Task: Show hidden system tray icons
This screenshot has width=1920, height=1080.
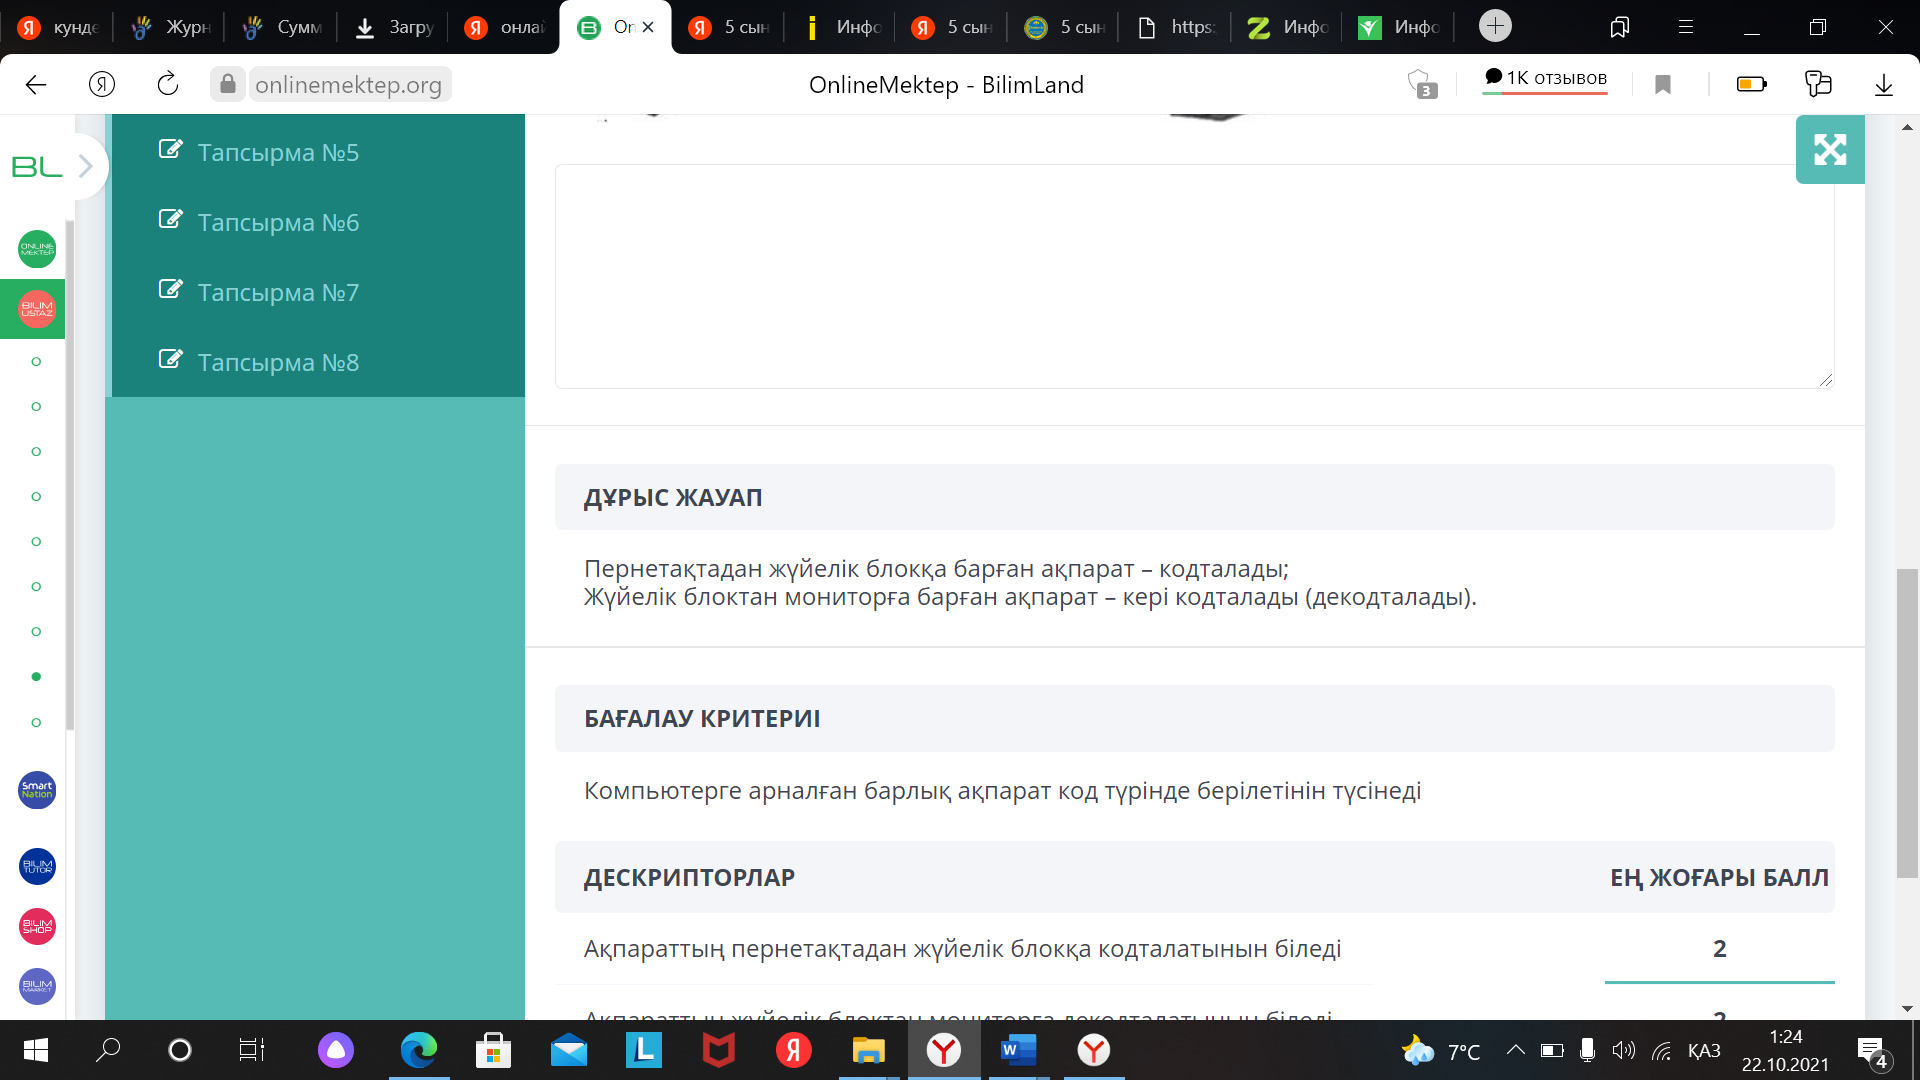Action: (1515, 1050)
